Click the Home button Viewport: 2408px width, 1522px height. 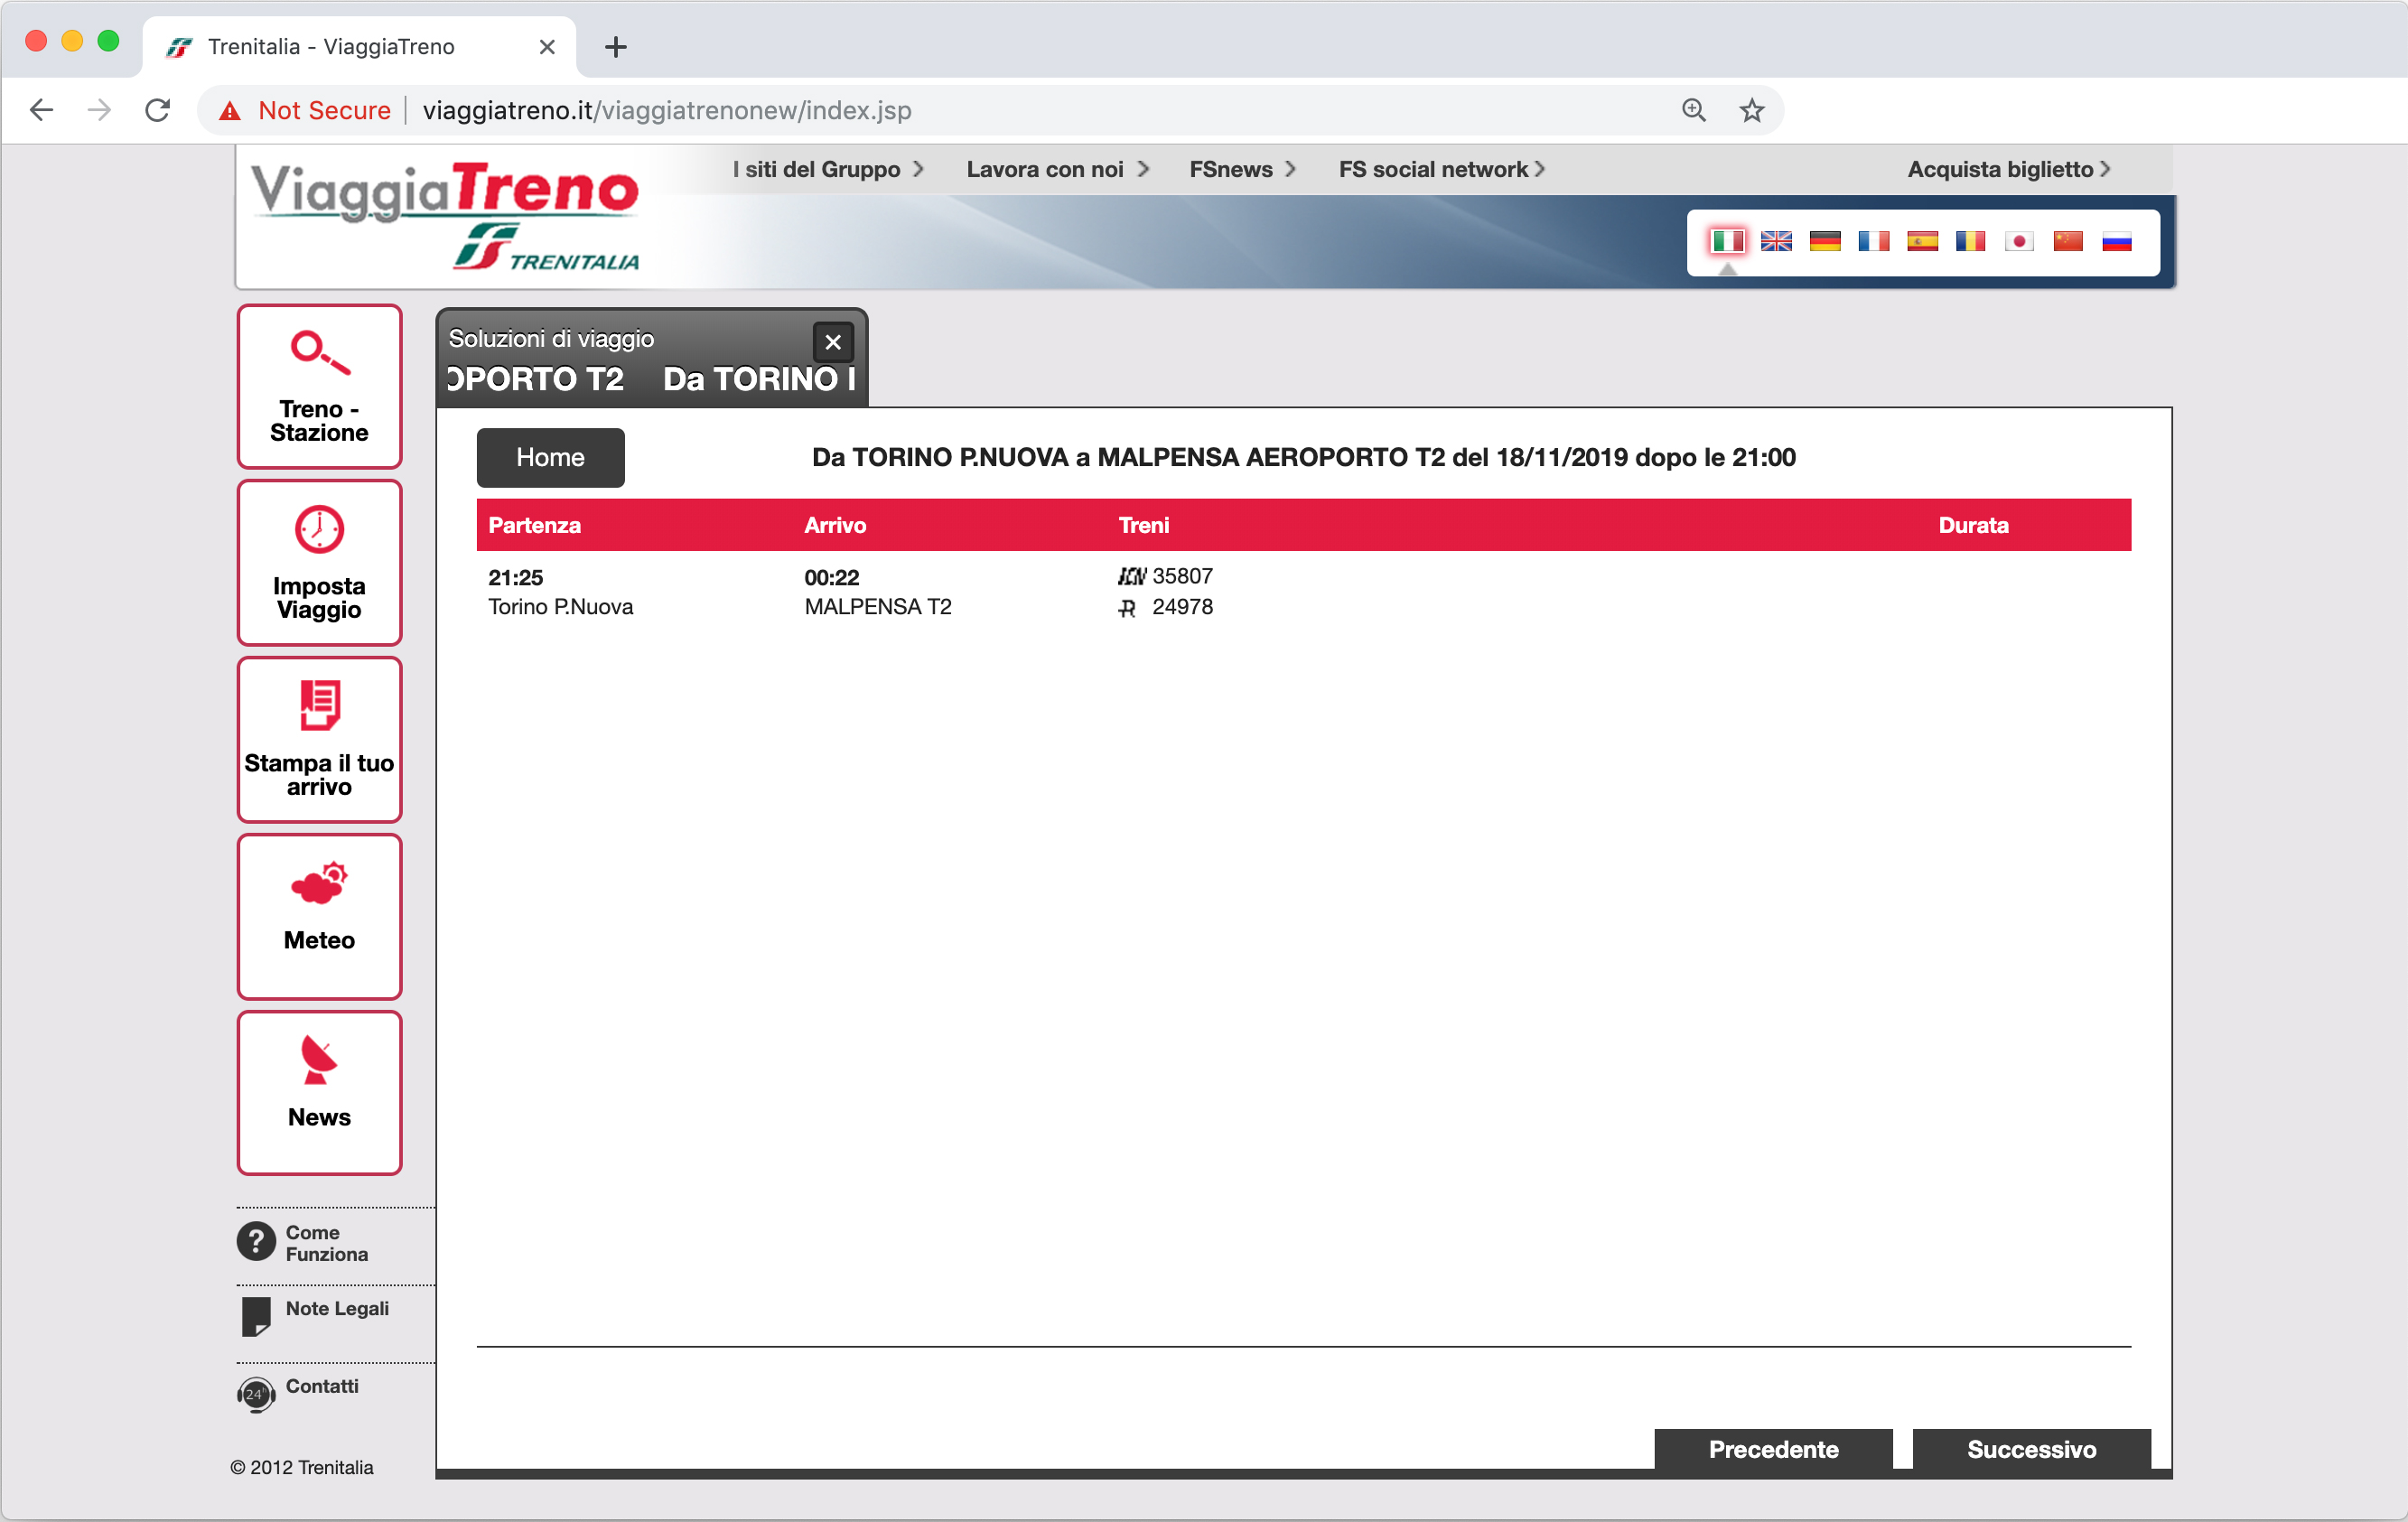tap(549, 457)
